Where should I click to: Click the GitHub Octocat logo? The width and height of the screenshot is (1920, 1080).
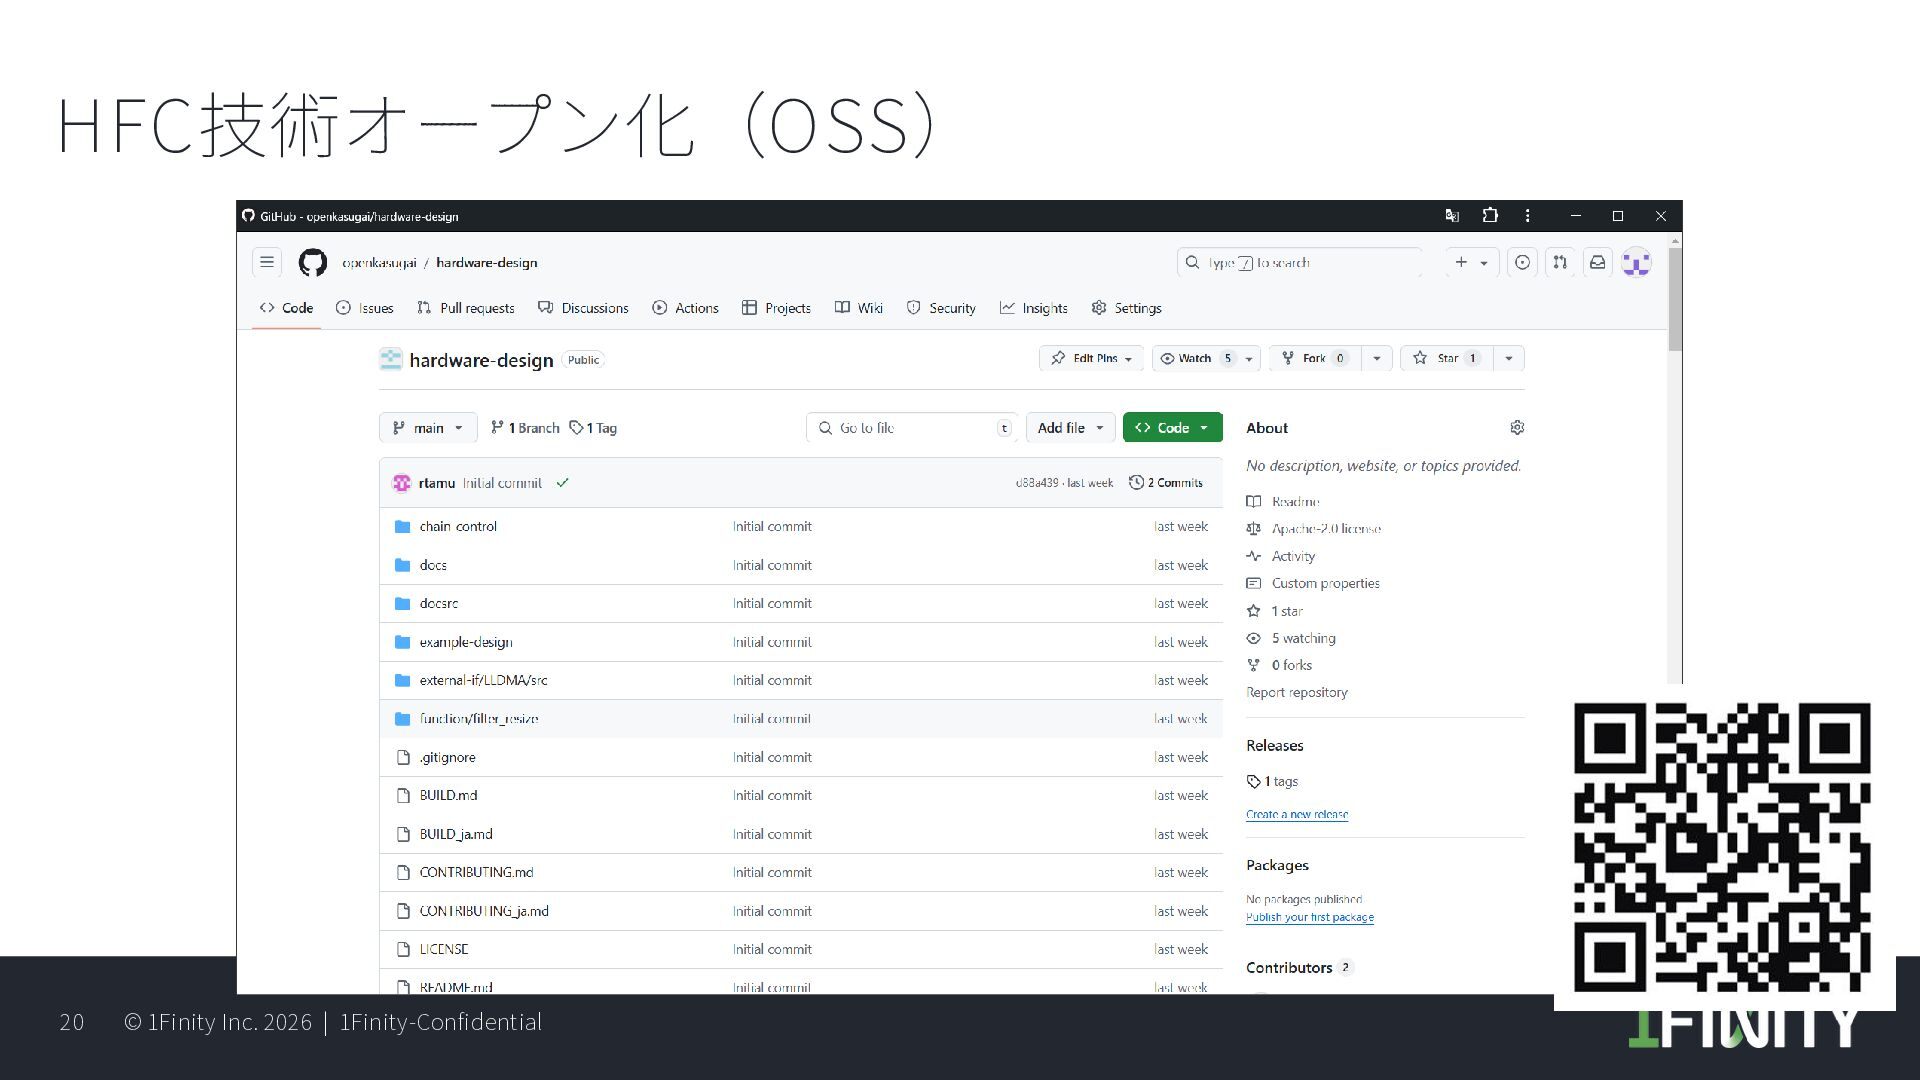313,263
